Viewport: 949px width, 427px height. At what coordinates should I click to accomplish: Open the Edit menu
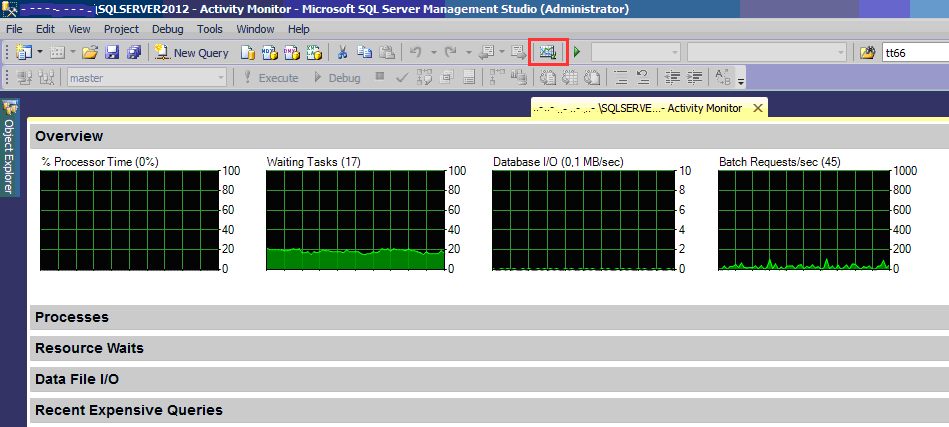[45, 29]
